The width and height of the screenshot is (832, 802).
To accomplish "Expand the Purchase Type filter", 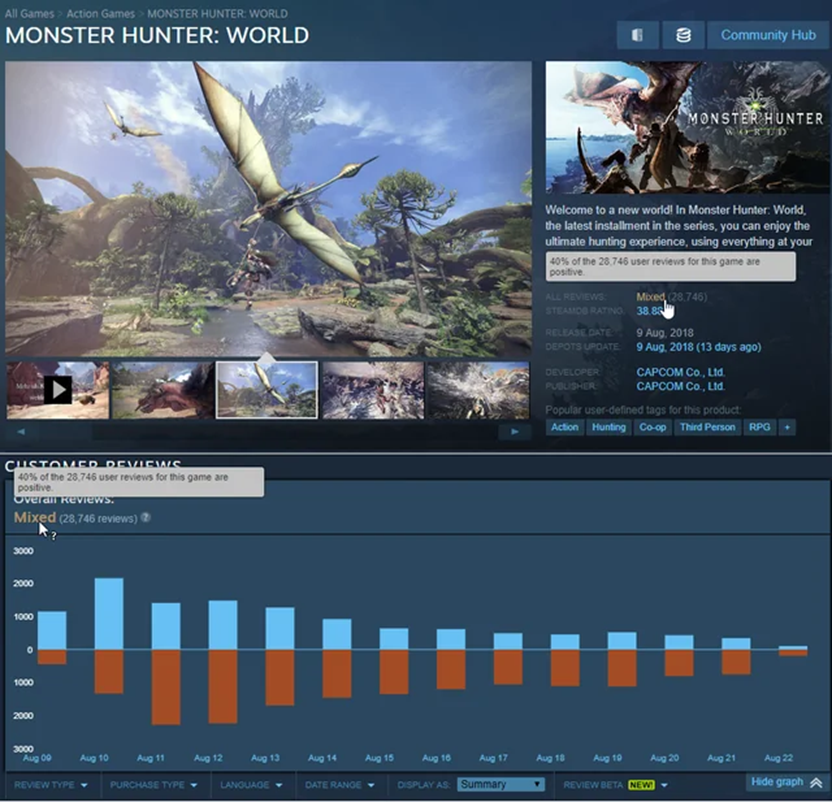I will (x=154, y=785).
